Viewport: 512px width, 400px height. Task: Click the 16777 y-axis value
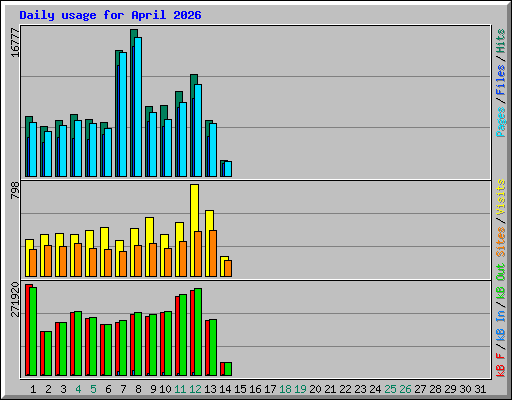(15, 42)
